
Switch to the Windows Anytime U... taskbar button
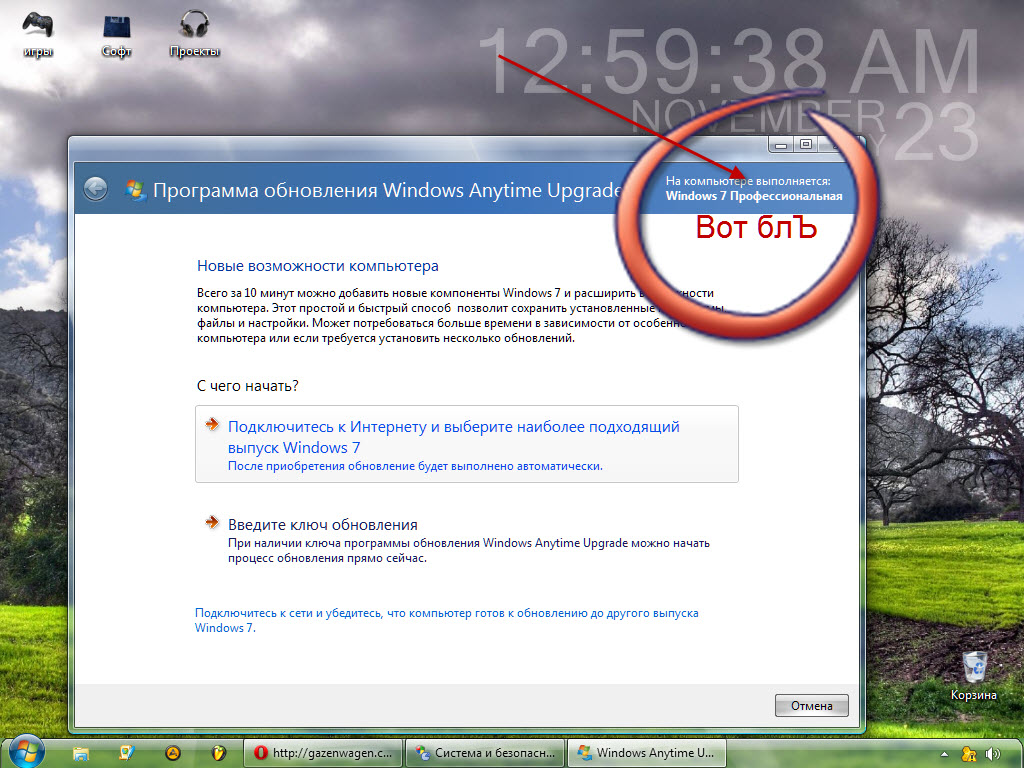pos(647,753)
